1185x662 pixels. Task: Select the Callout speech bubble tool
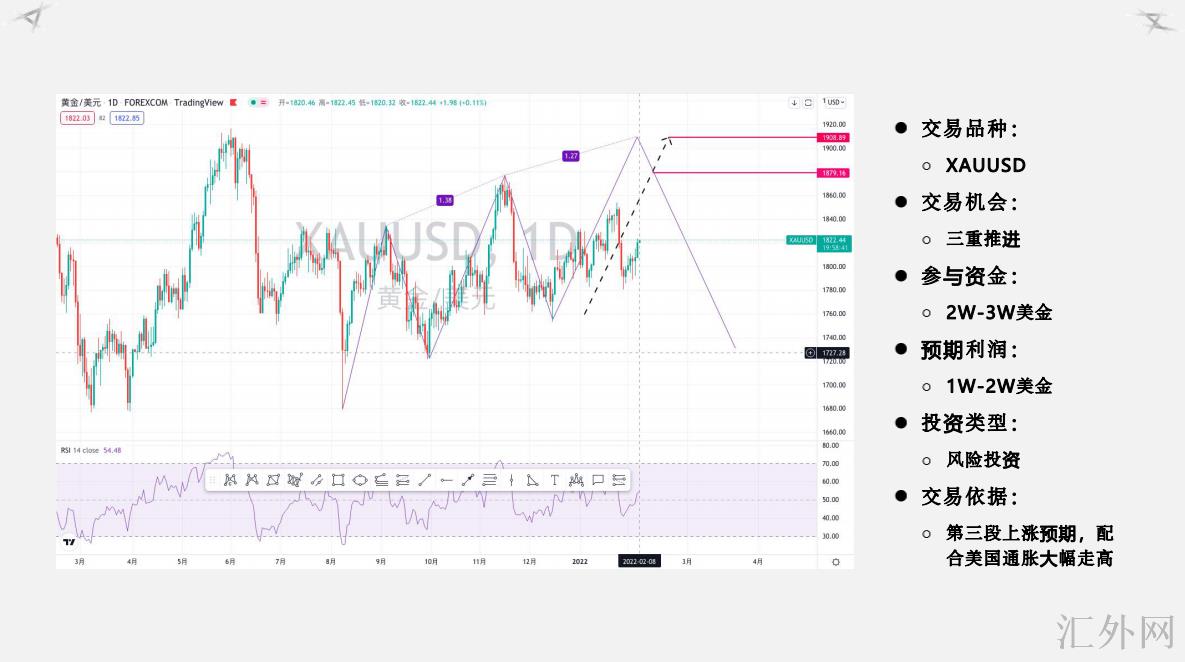tap(598, 480)
